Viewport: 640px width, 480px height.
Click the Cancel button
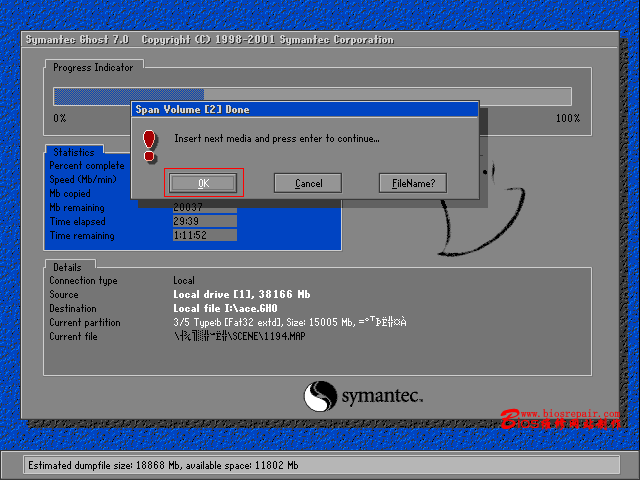(308, 183)
